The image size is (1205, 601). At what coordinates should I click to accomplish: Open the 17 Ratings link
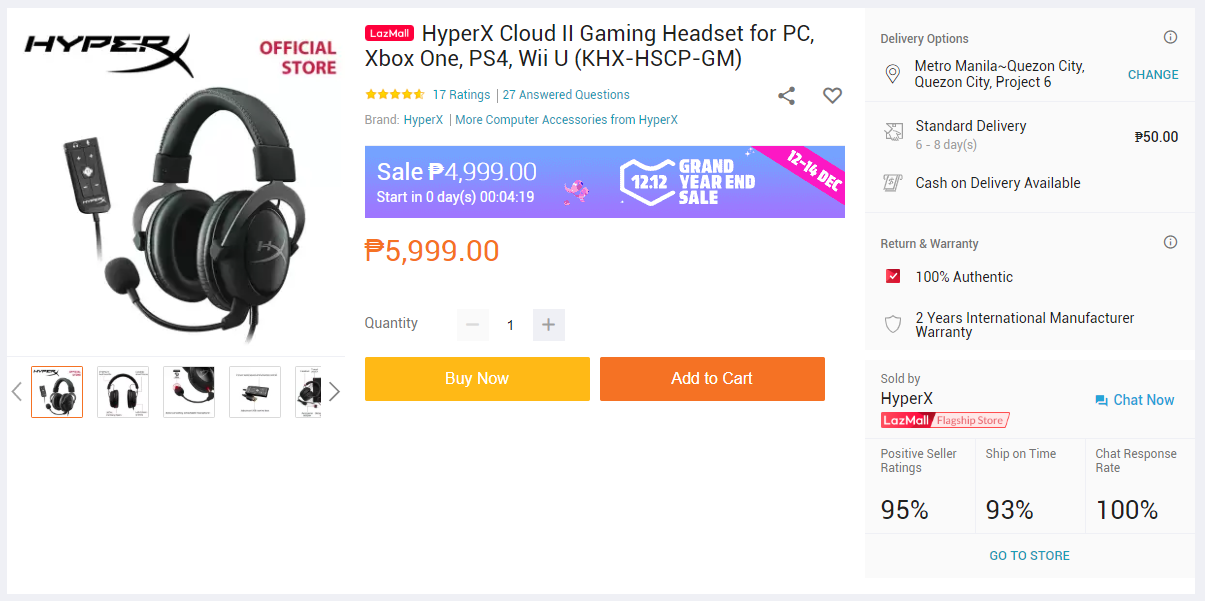[461, 95]
